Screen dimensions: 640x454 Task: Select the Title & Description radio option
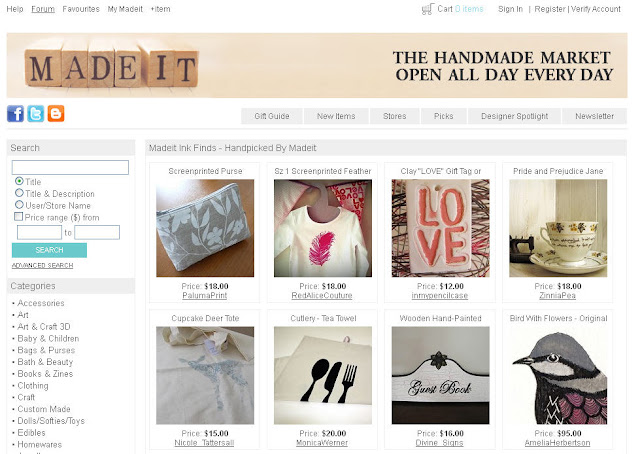pos(19,193)
